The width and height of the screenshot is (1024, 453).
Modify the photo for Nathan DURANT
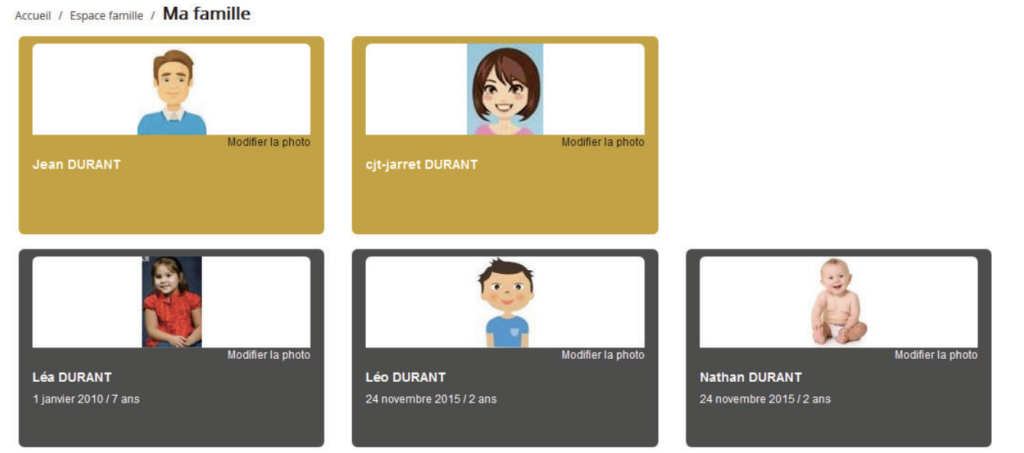[x=936, y=355]
